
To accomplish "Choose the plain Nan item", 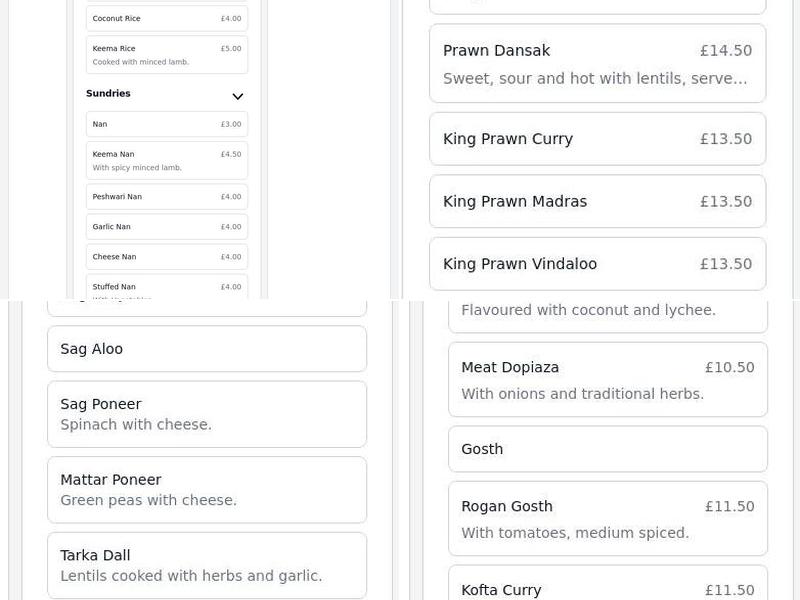I will (x=167, y=124).
